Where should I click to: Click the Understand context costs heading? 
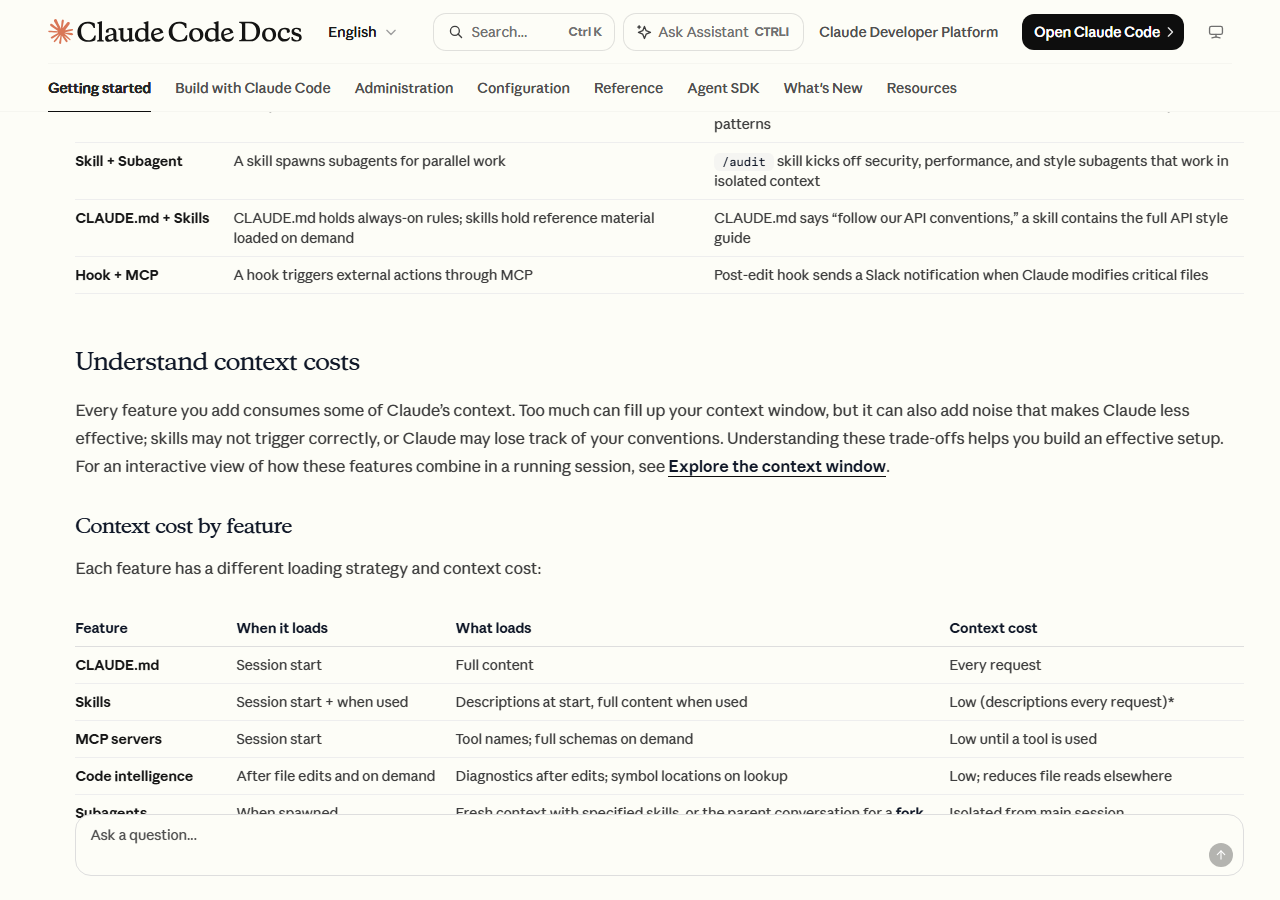pos(218,361)
